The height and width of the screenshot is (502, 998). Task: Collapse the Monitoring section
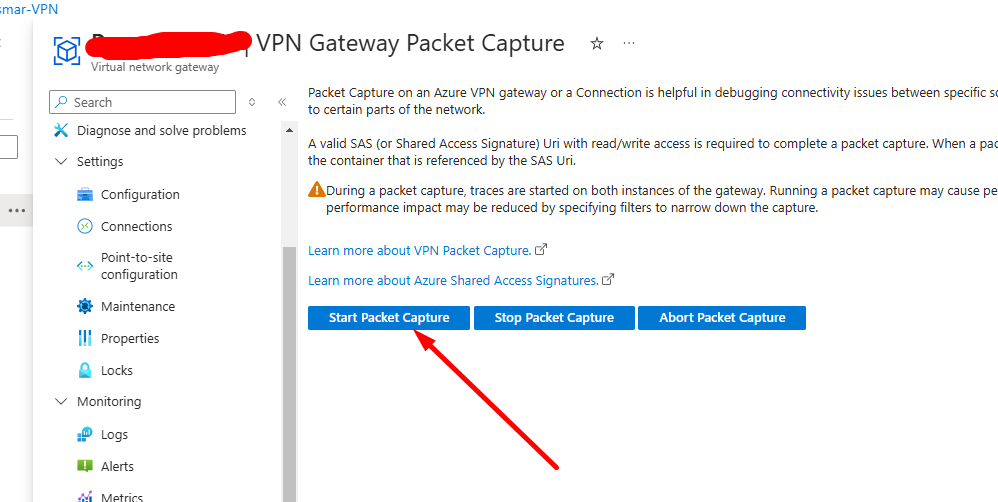coord(61,401)
